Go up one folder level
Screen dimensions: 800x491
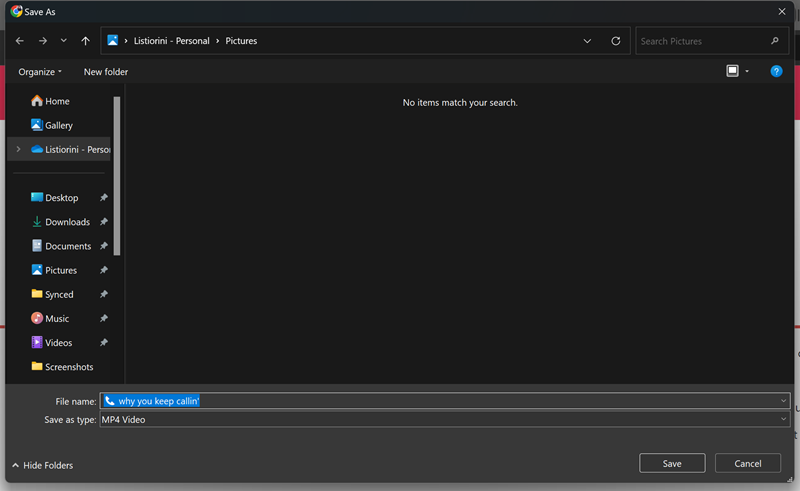click(x=85, y=41)
